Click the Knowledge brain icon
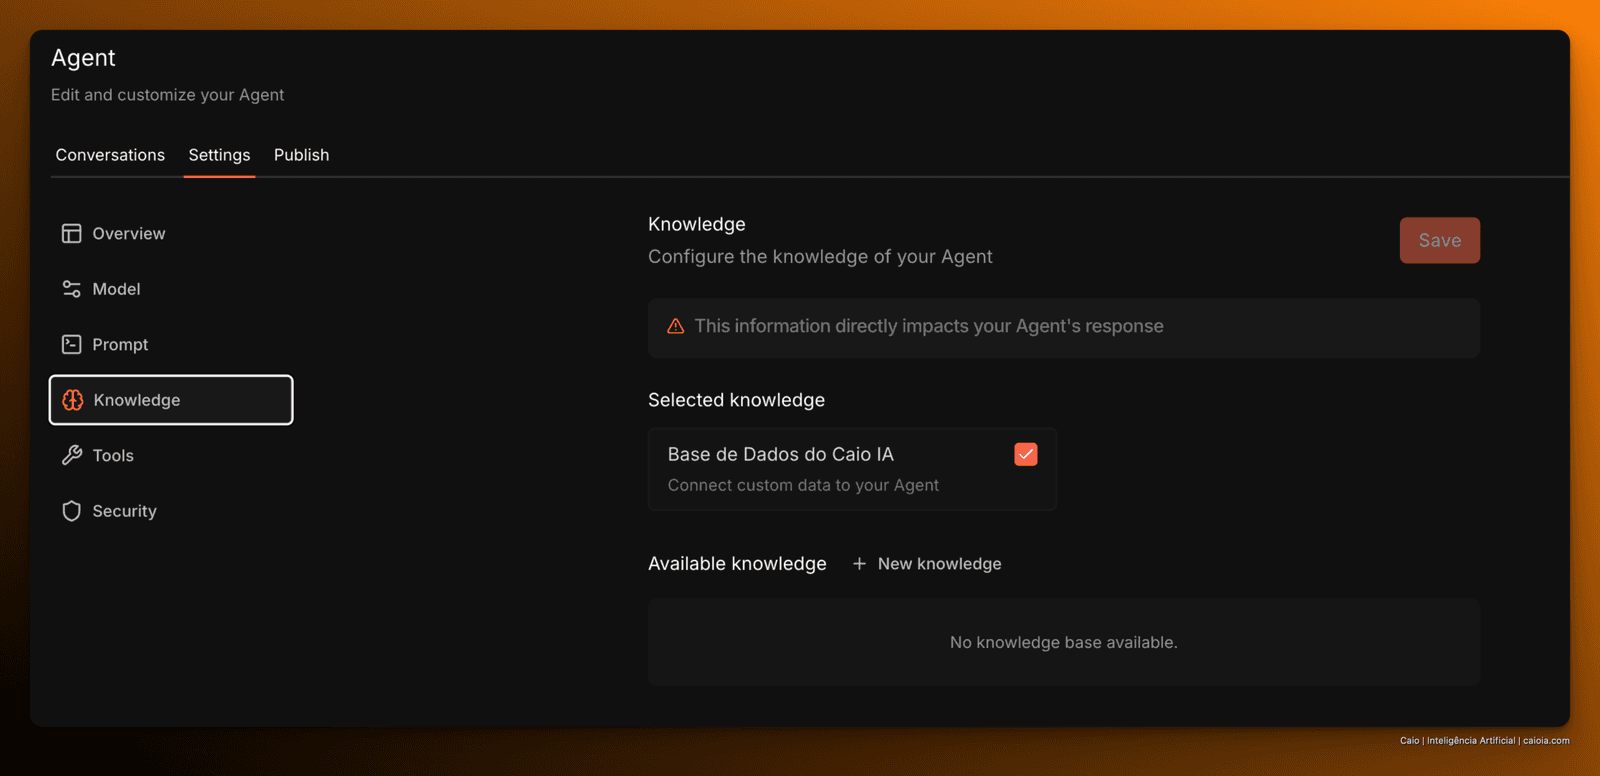 point(73,400)
